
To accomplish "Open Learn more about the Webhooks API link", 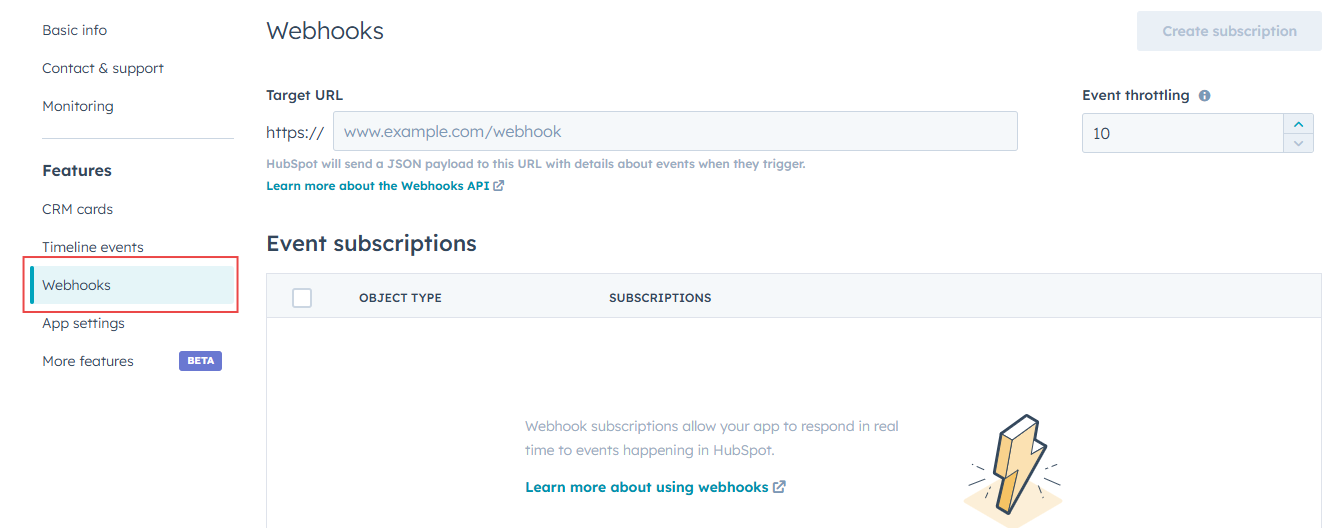I will tap(378, 186).
